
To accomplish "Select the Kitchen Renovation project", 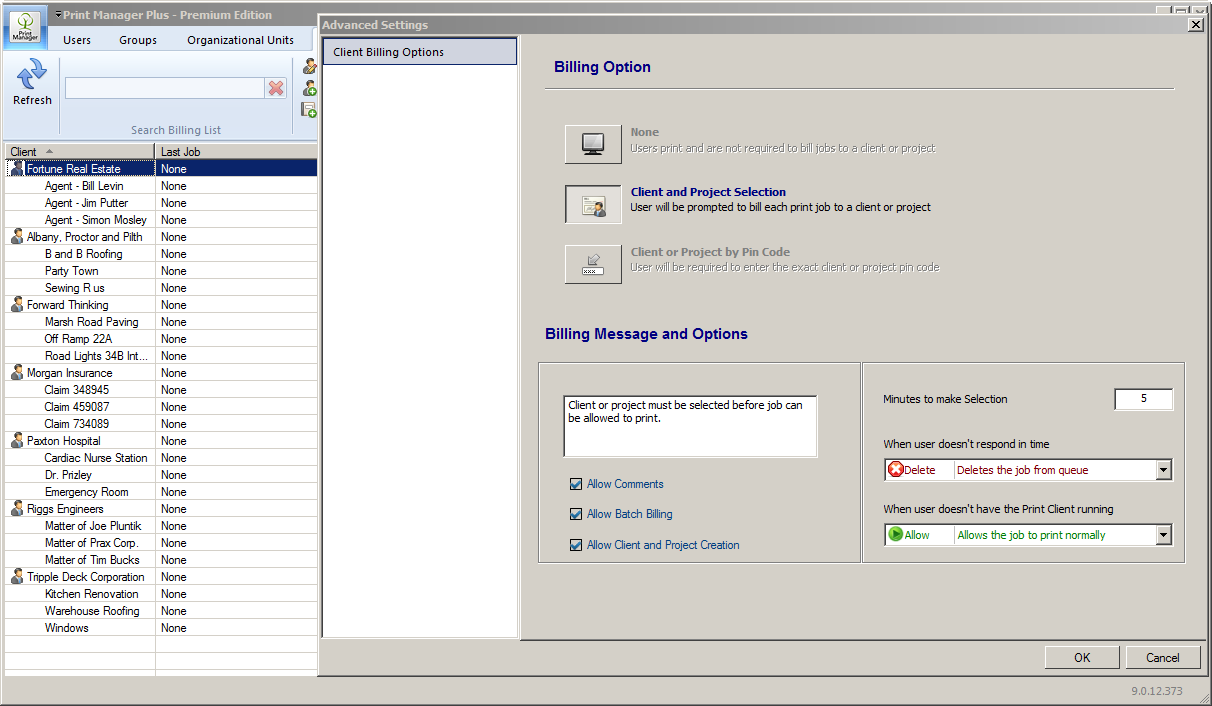I will (x=161, y=594).
